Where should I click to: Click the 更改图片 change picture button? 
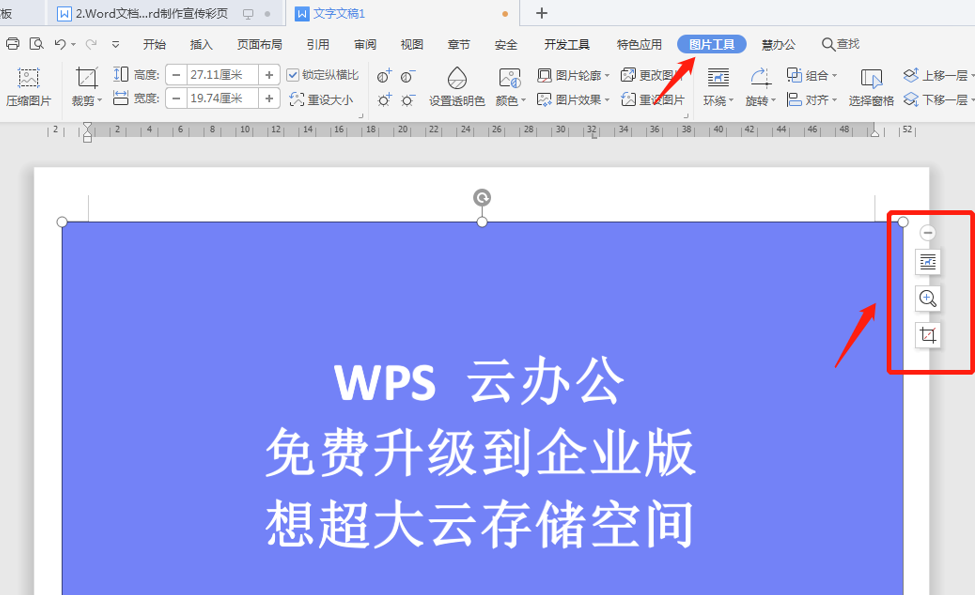point(652,75)
